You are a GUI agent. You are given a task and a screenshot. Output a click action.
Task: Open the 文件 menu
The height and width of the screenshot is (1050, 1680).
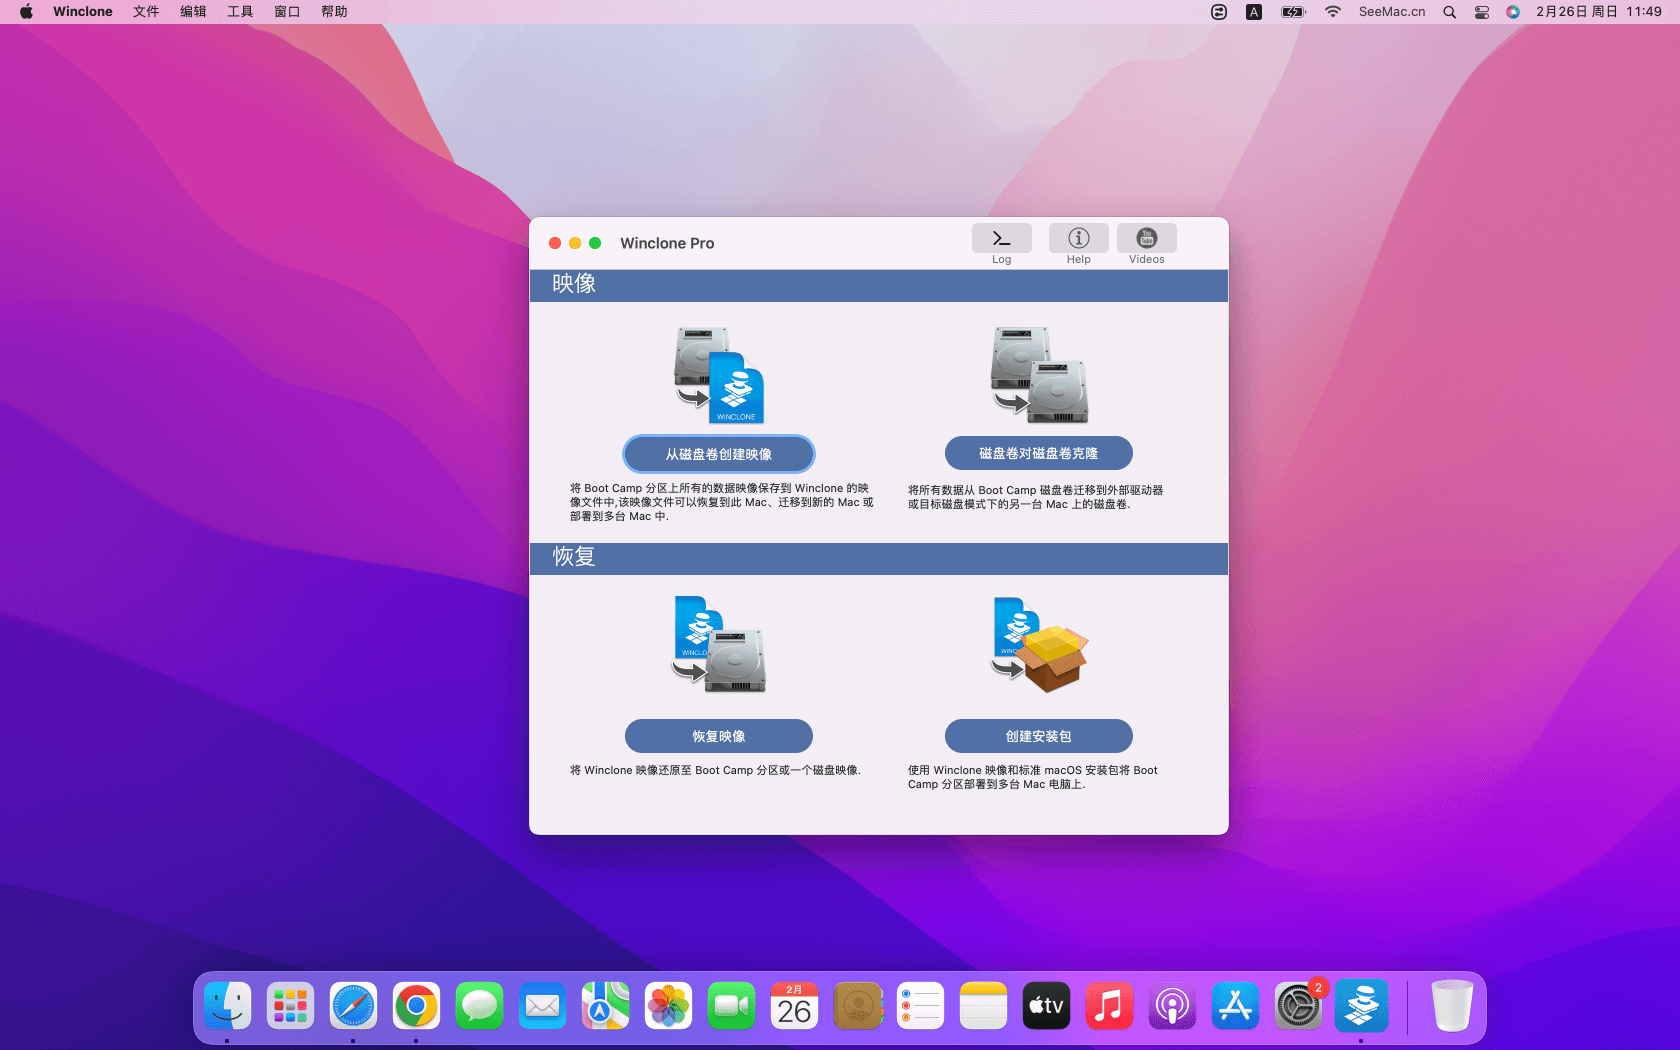[146, 12]
